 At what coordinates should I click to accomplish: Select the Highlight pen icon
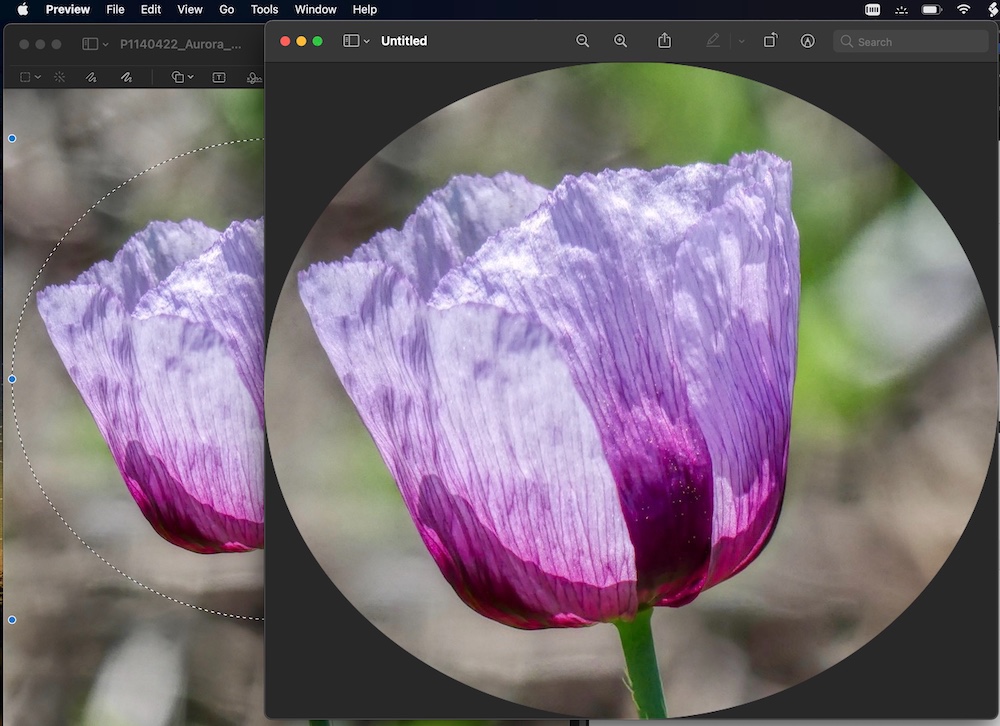point(712,41)
